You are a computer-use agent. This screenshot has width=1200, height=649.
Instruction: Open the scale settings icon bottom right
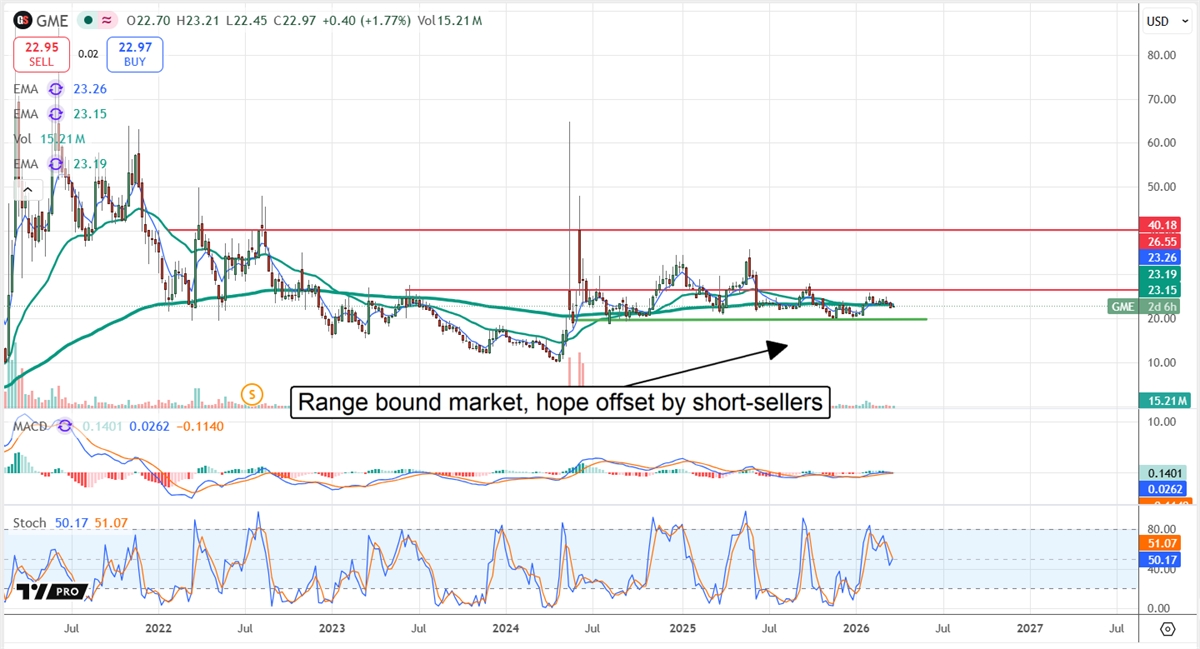pyautogui.click(x=1167, y=630)
